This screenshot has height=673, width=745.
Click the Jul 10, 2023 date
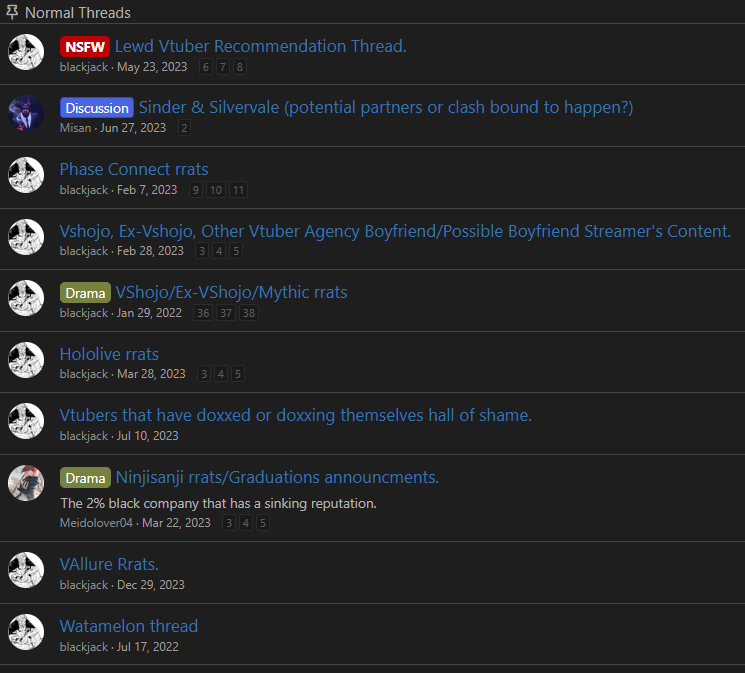(148, 436)
